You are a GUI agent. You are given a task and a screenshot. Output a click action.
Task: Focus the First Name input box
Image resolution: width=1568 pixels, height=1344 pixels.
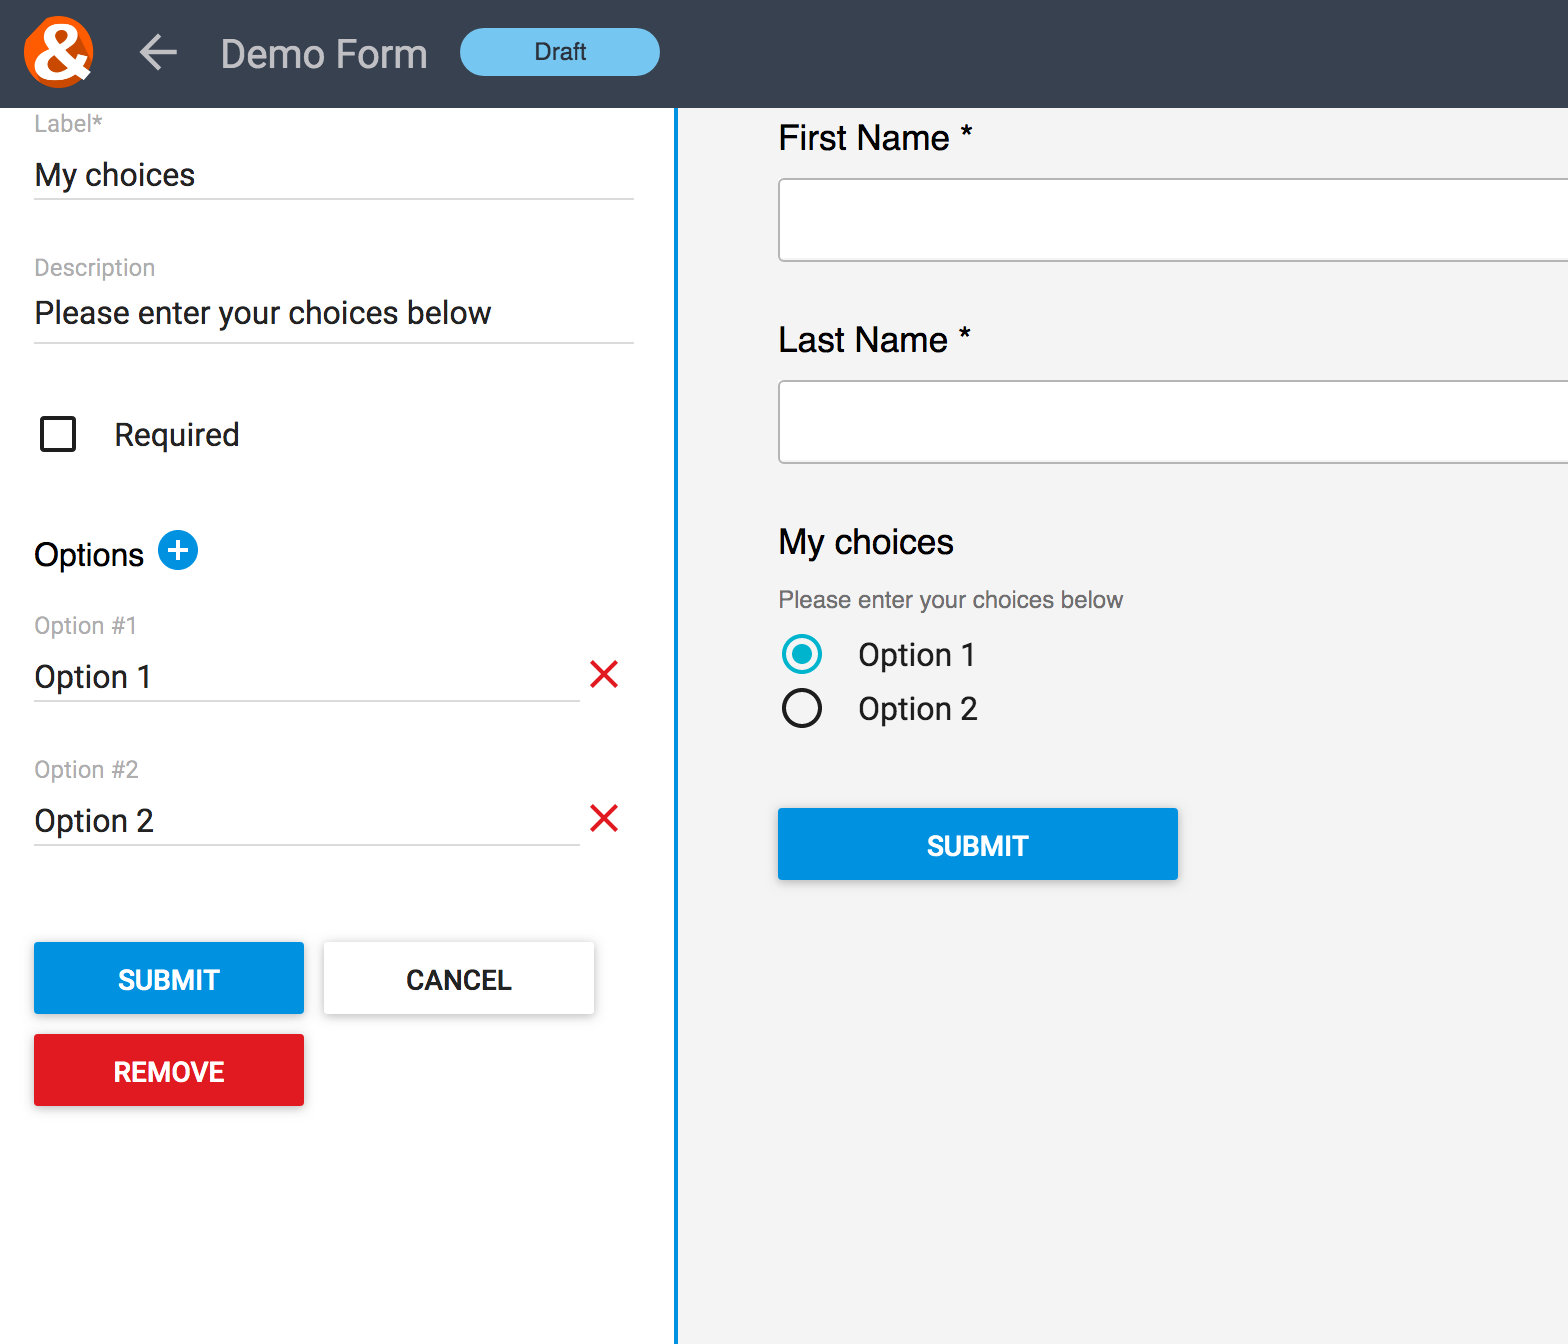tap(1173, 220)
